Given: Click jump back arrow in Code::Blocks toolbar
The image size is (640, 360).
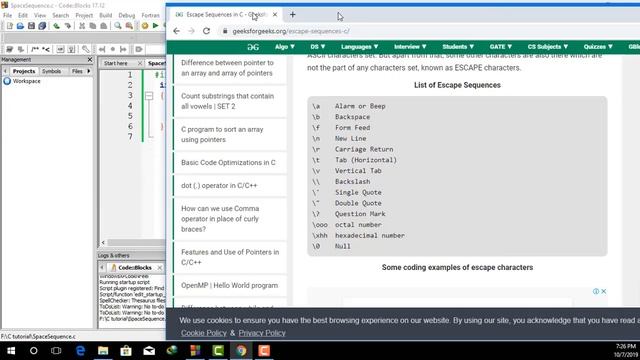Looking at the screenshot, I should point(102,49).
